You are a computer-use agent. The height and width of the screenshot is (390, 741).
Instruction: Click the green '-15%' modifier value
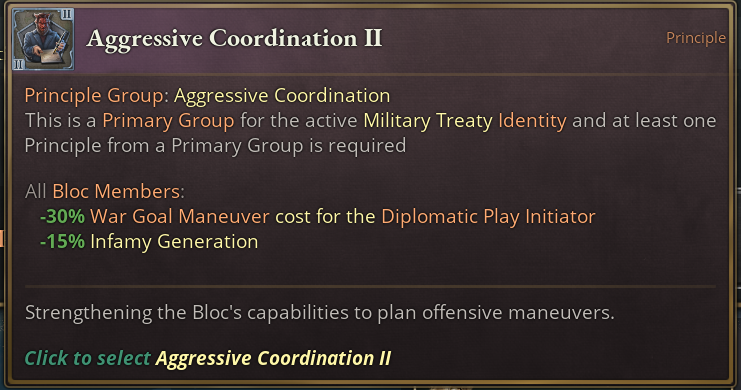pos(62,242)
